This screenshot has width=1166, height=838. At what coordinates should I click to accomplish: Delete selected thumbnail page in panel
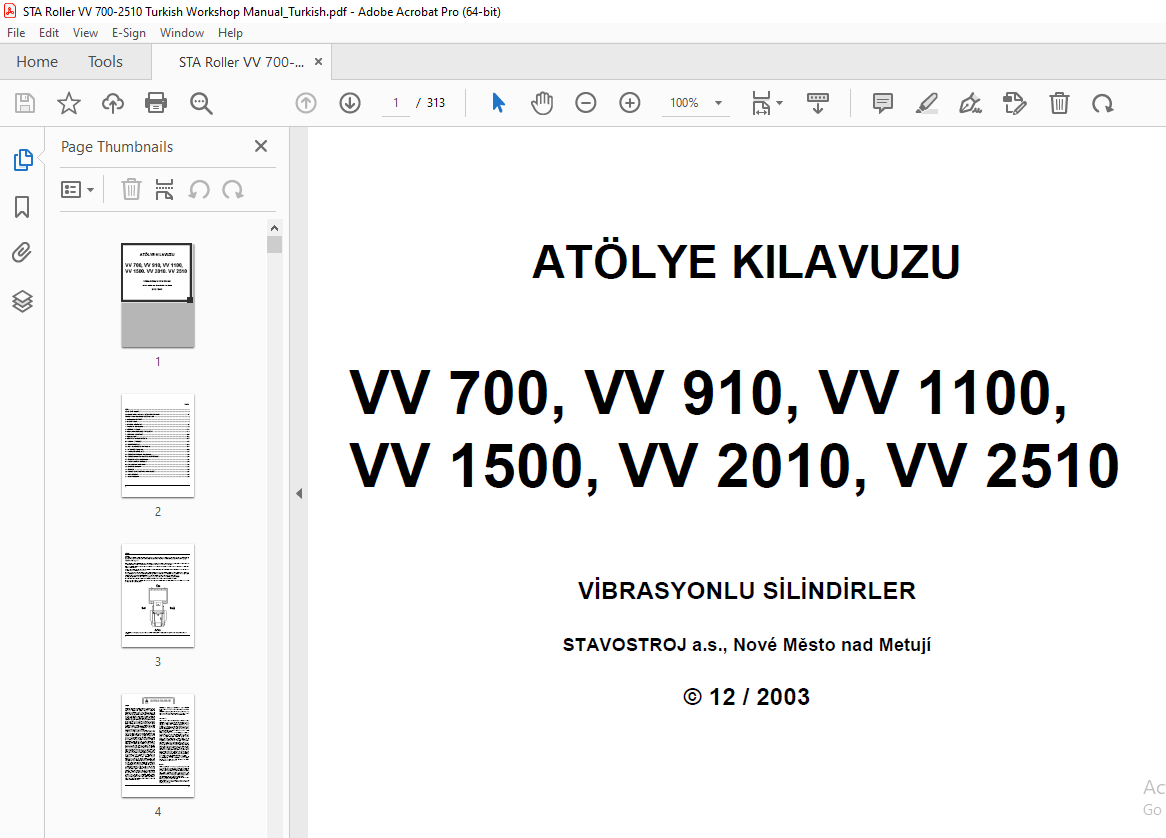131,190
